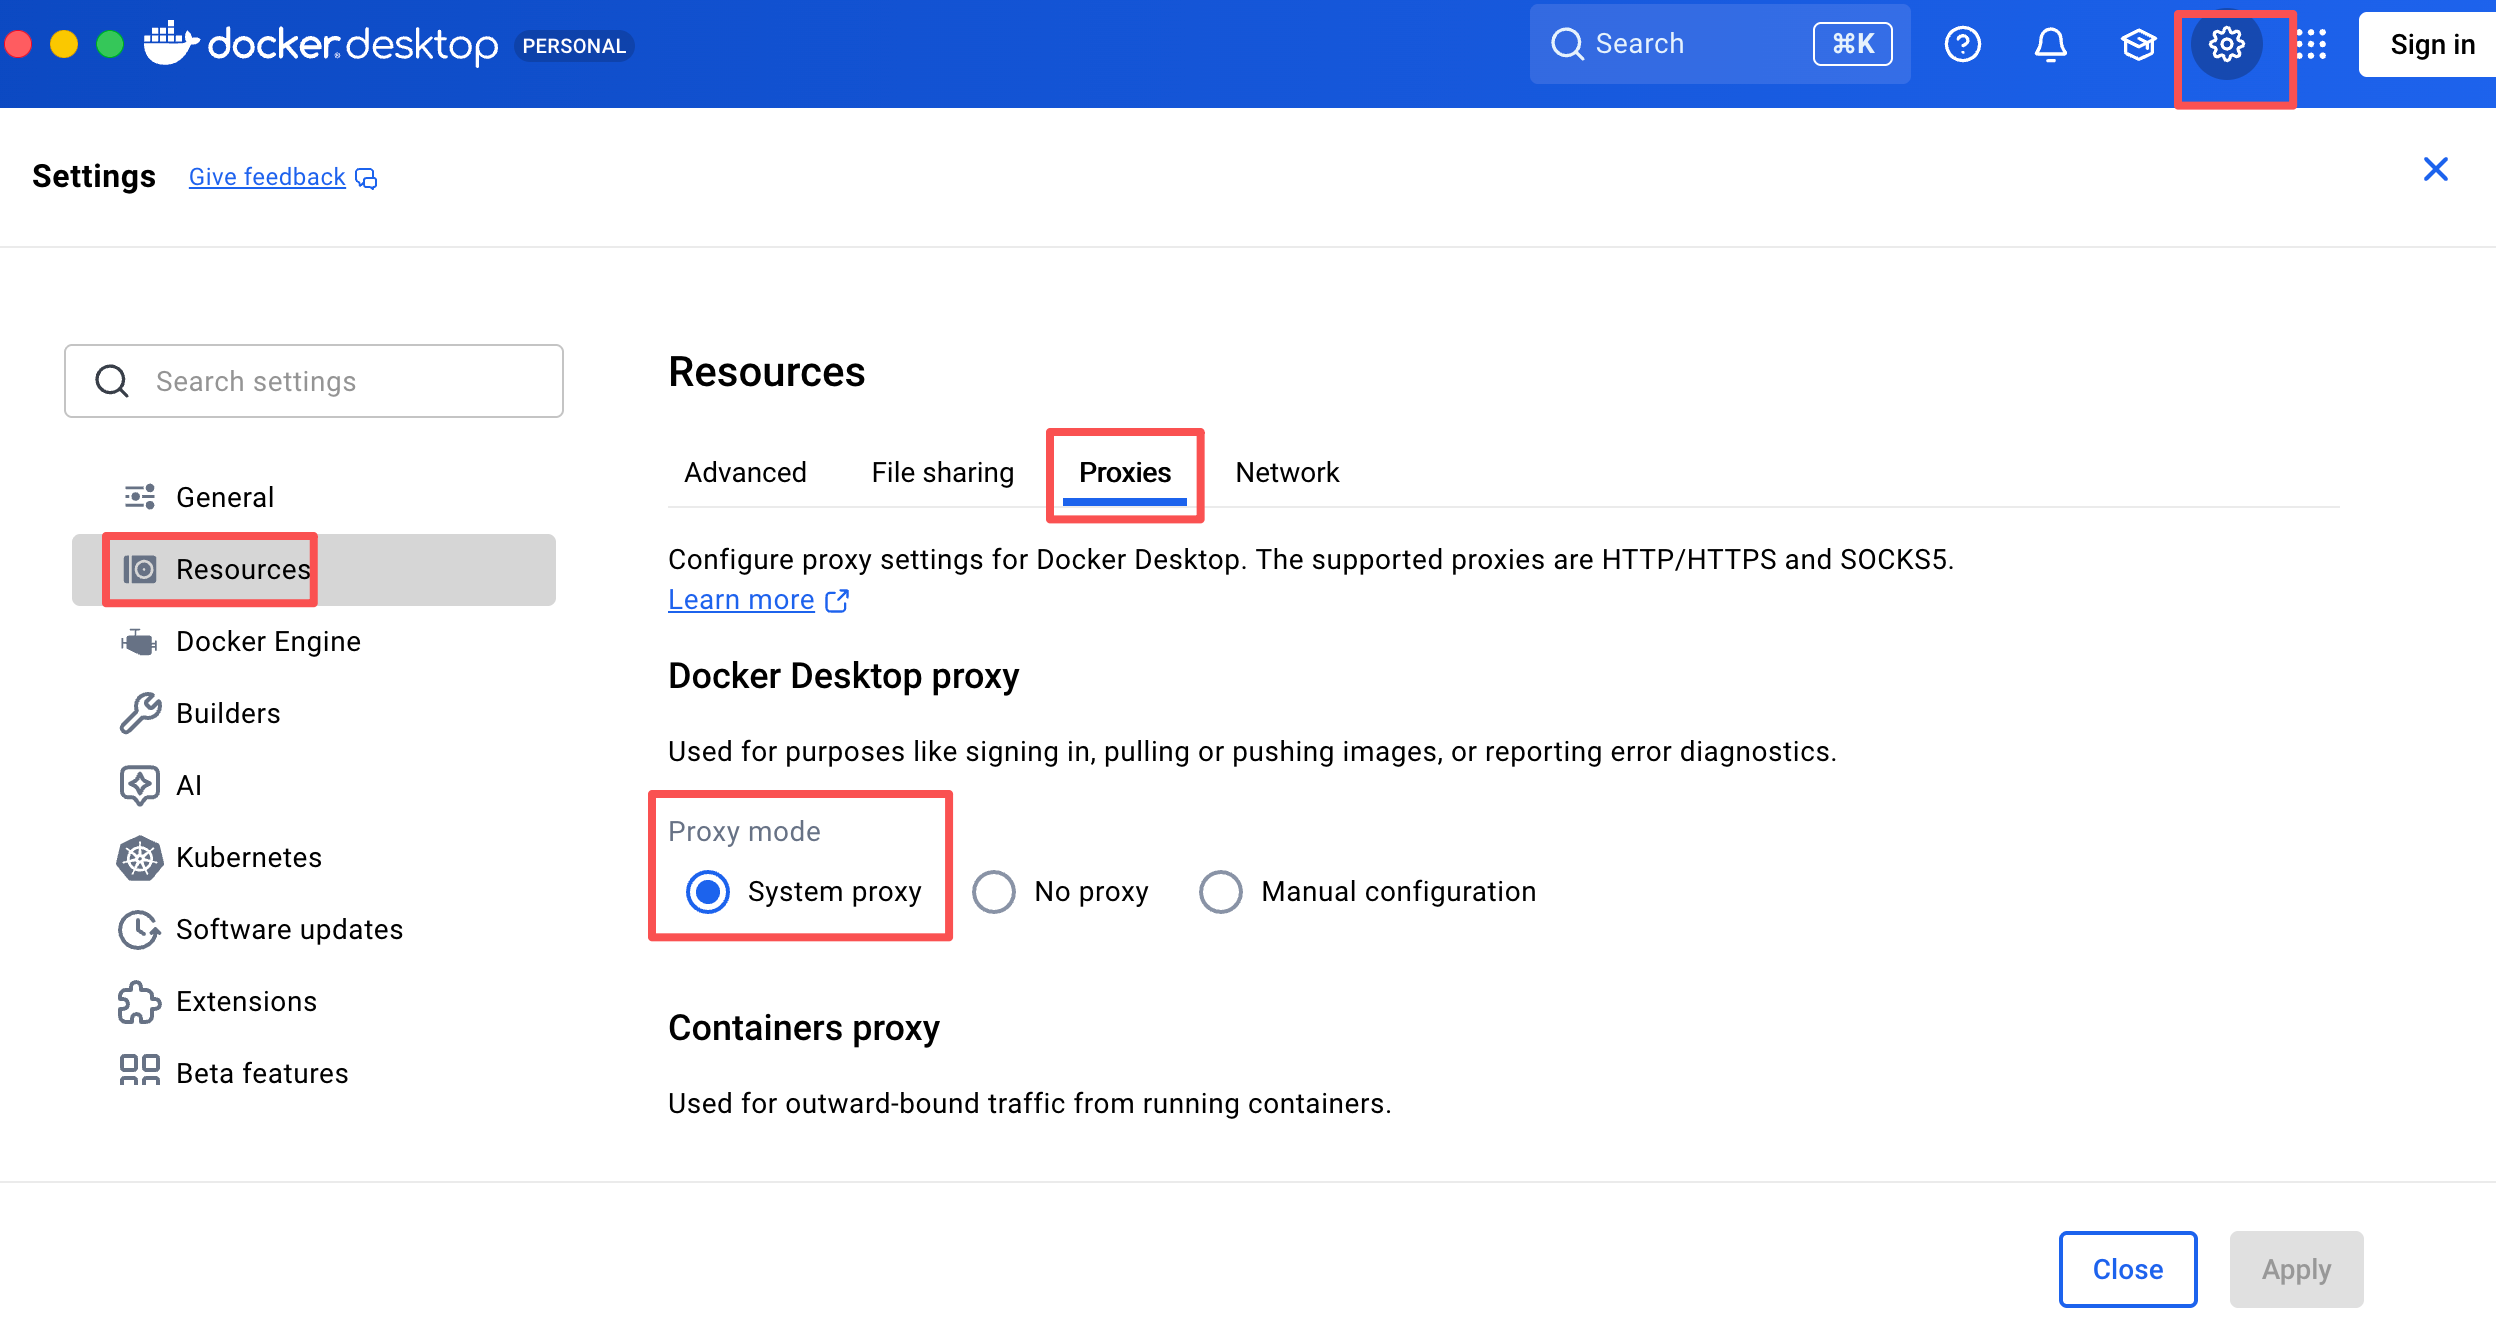Open the apps grid icon
This screenshot has height=1330, width=2496.
pyautogui.click(x=2311, y=45)
